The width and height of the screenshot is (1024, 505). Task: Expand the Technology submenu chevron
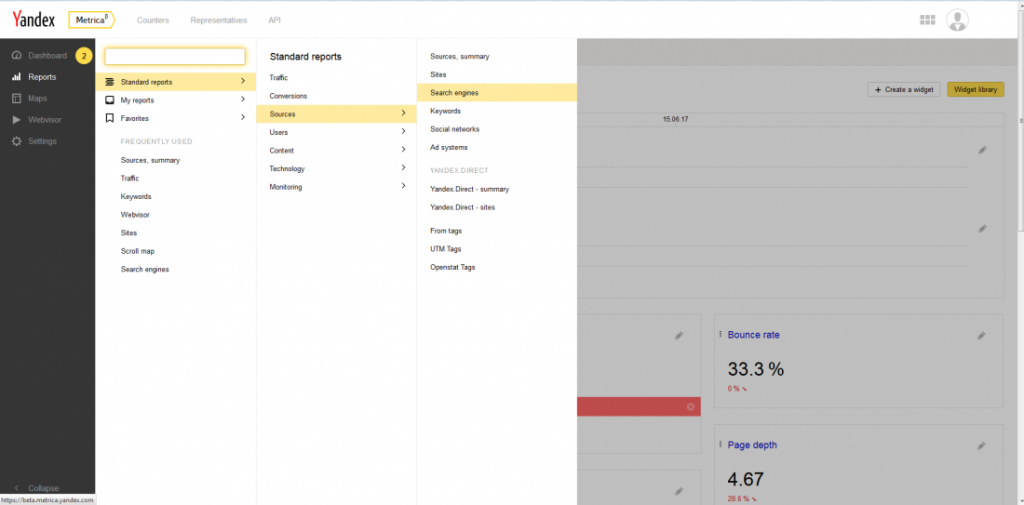pos(404,168)
